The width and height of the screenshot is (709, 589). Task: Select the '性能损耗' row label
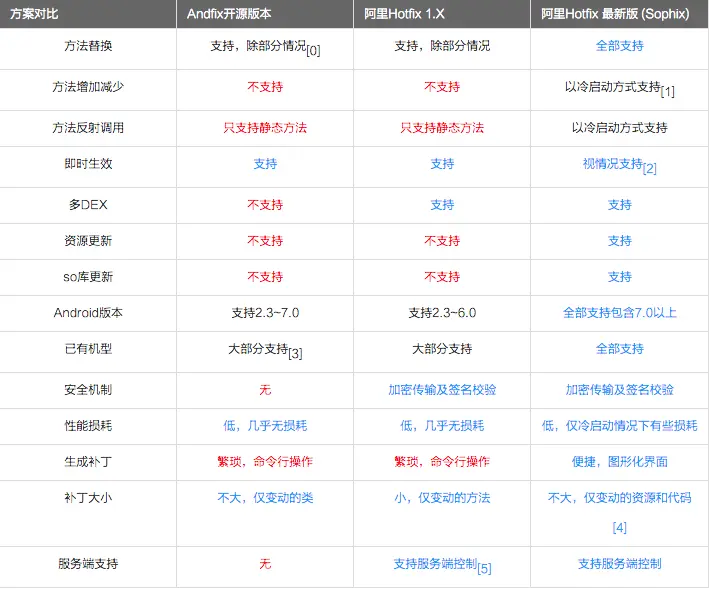click(x=88, y=425)
